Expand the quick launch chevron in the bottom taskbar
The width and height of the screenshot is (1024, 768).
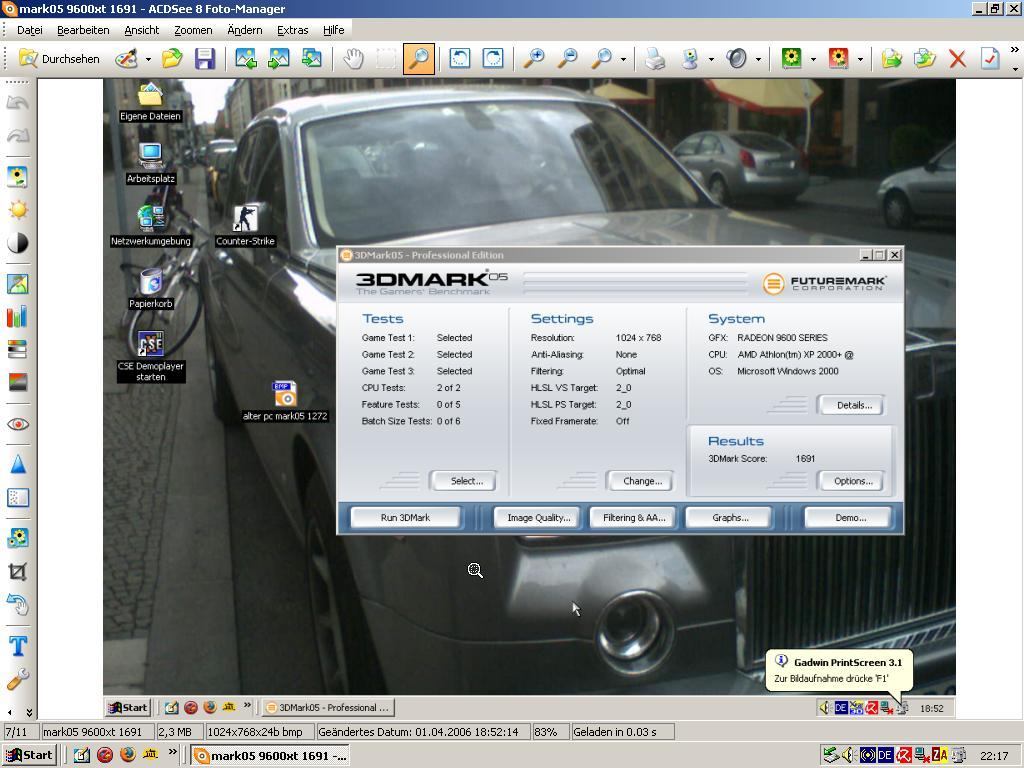(172, 752)
